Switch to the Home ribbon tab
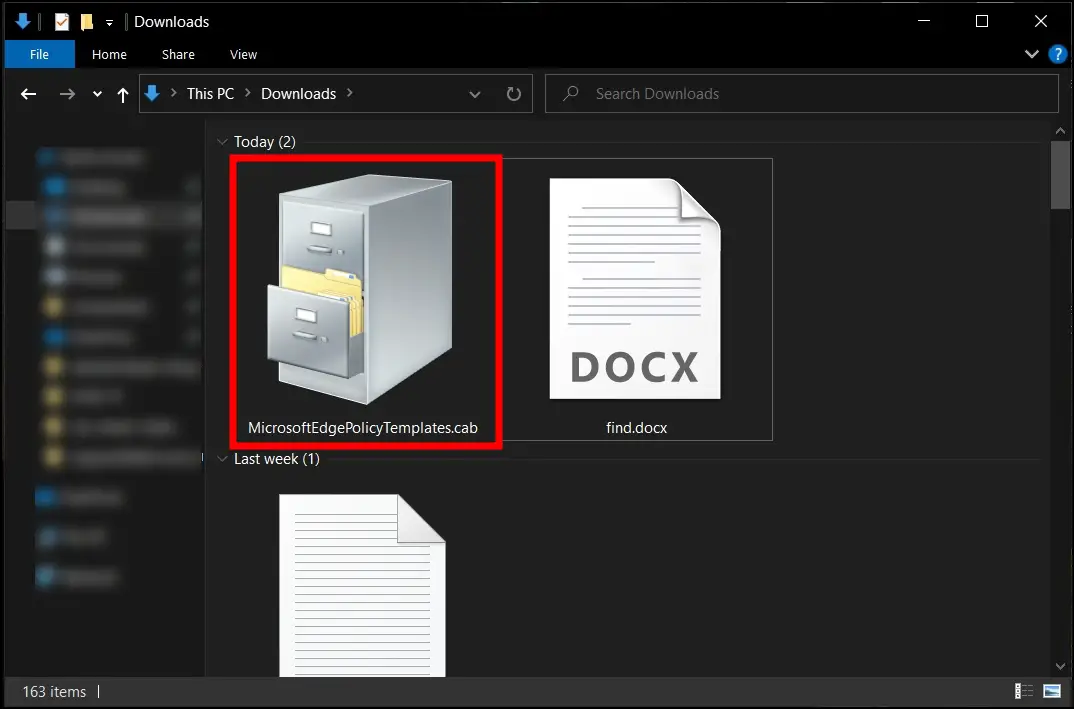Viewport: 1074px width, 709px height. click(x=109, y=54)
